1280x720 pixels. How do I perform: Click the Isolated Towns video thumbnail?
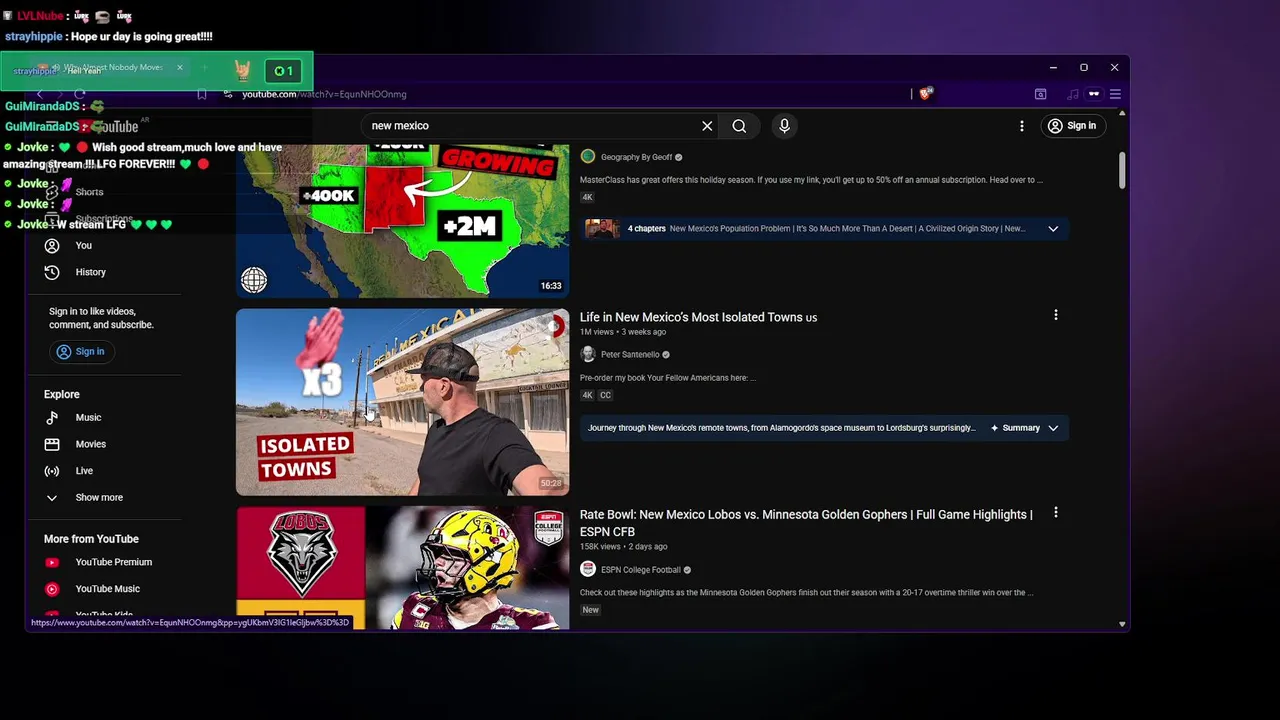pos(403,402)
